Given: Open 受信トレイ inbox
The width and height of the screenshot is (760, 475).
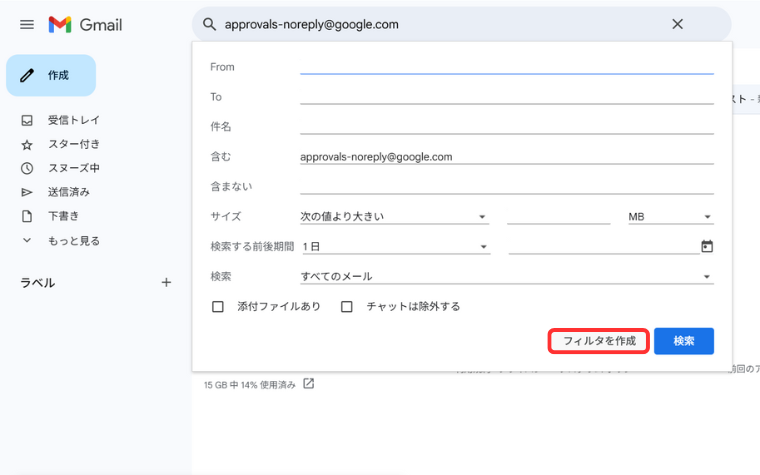Looking at the screenshot, I should pos(73,120).
